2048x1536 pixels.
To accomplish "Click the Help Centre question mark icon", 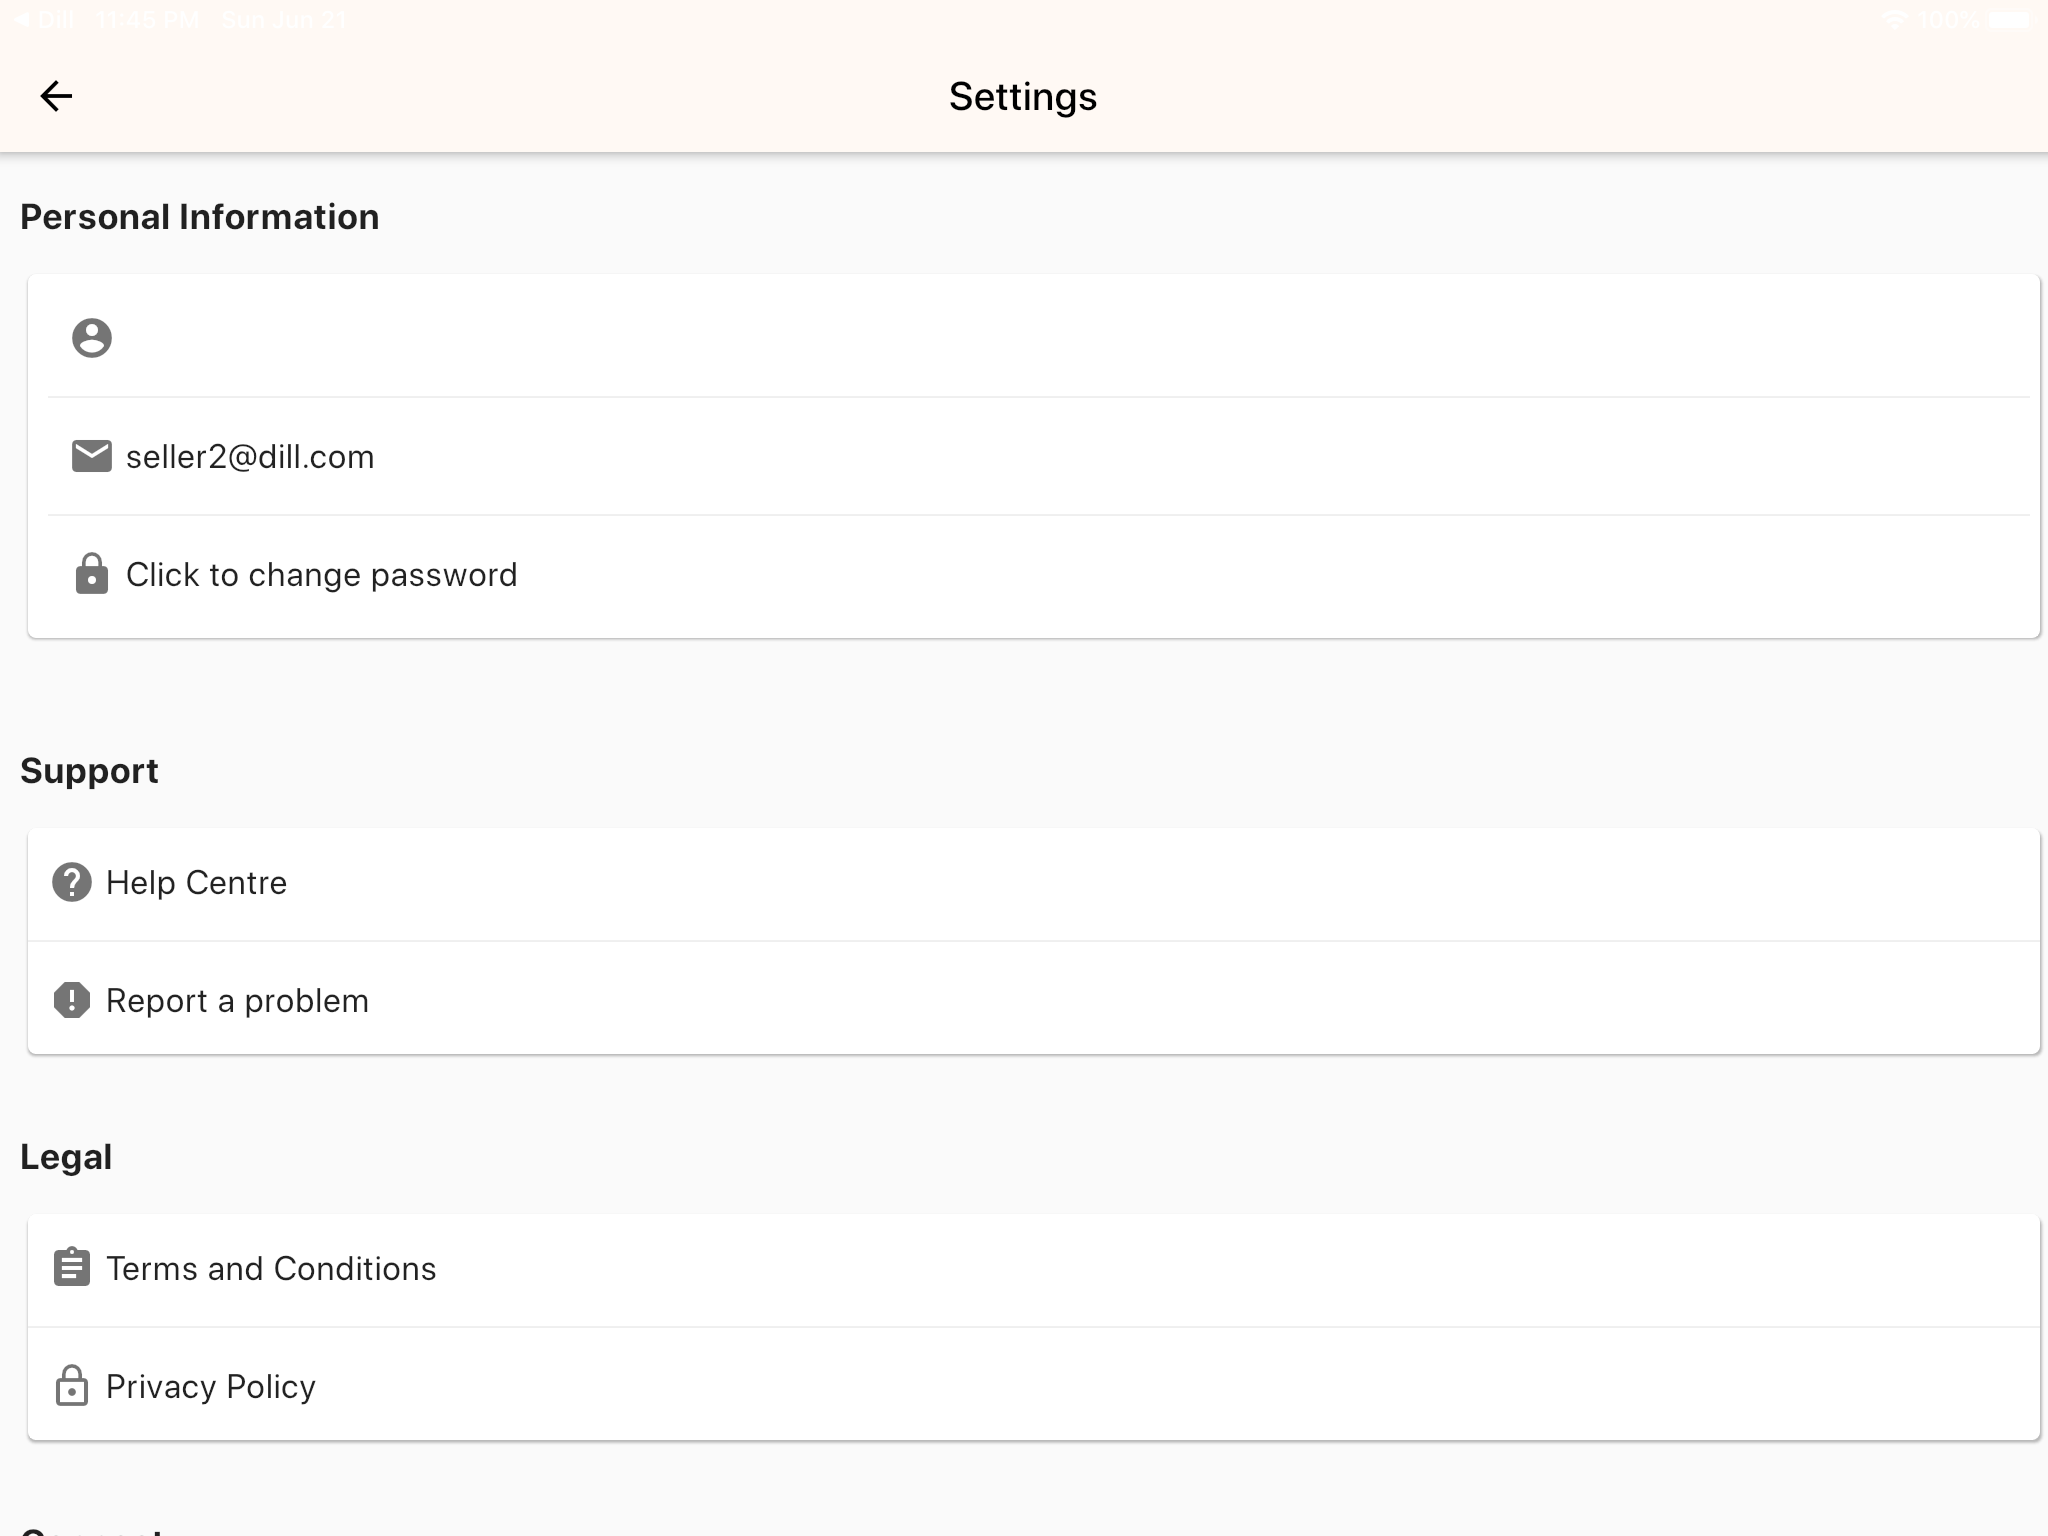I will pos(72,882).
